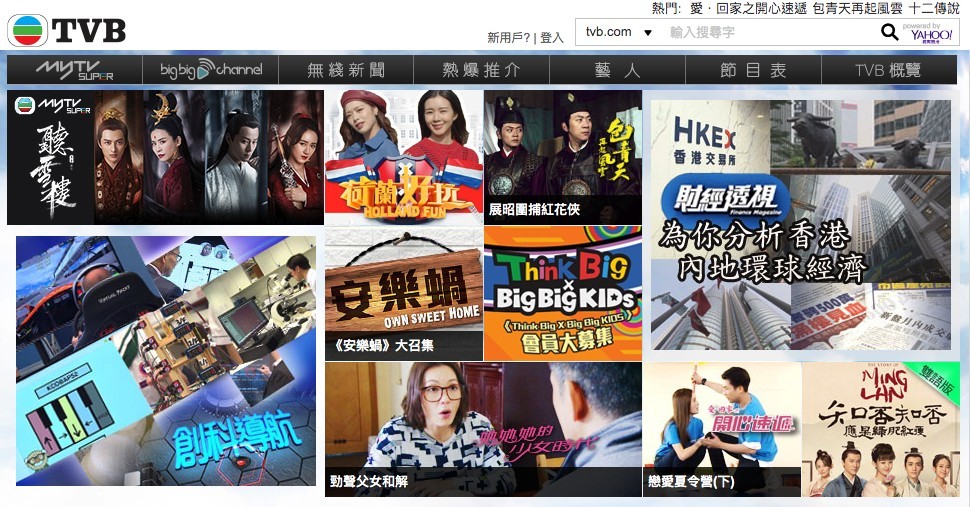Viewport: 970px width, 507px height.
Task: Open Think Big X Big Big Kids banner
Action: tap(563, 294)
